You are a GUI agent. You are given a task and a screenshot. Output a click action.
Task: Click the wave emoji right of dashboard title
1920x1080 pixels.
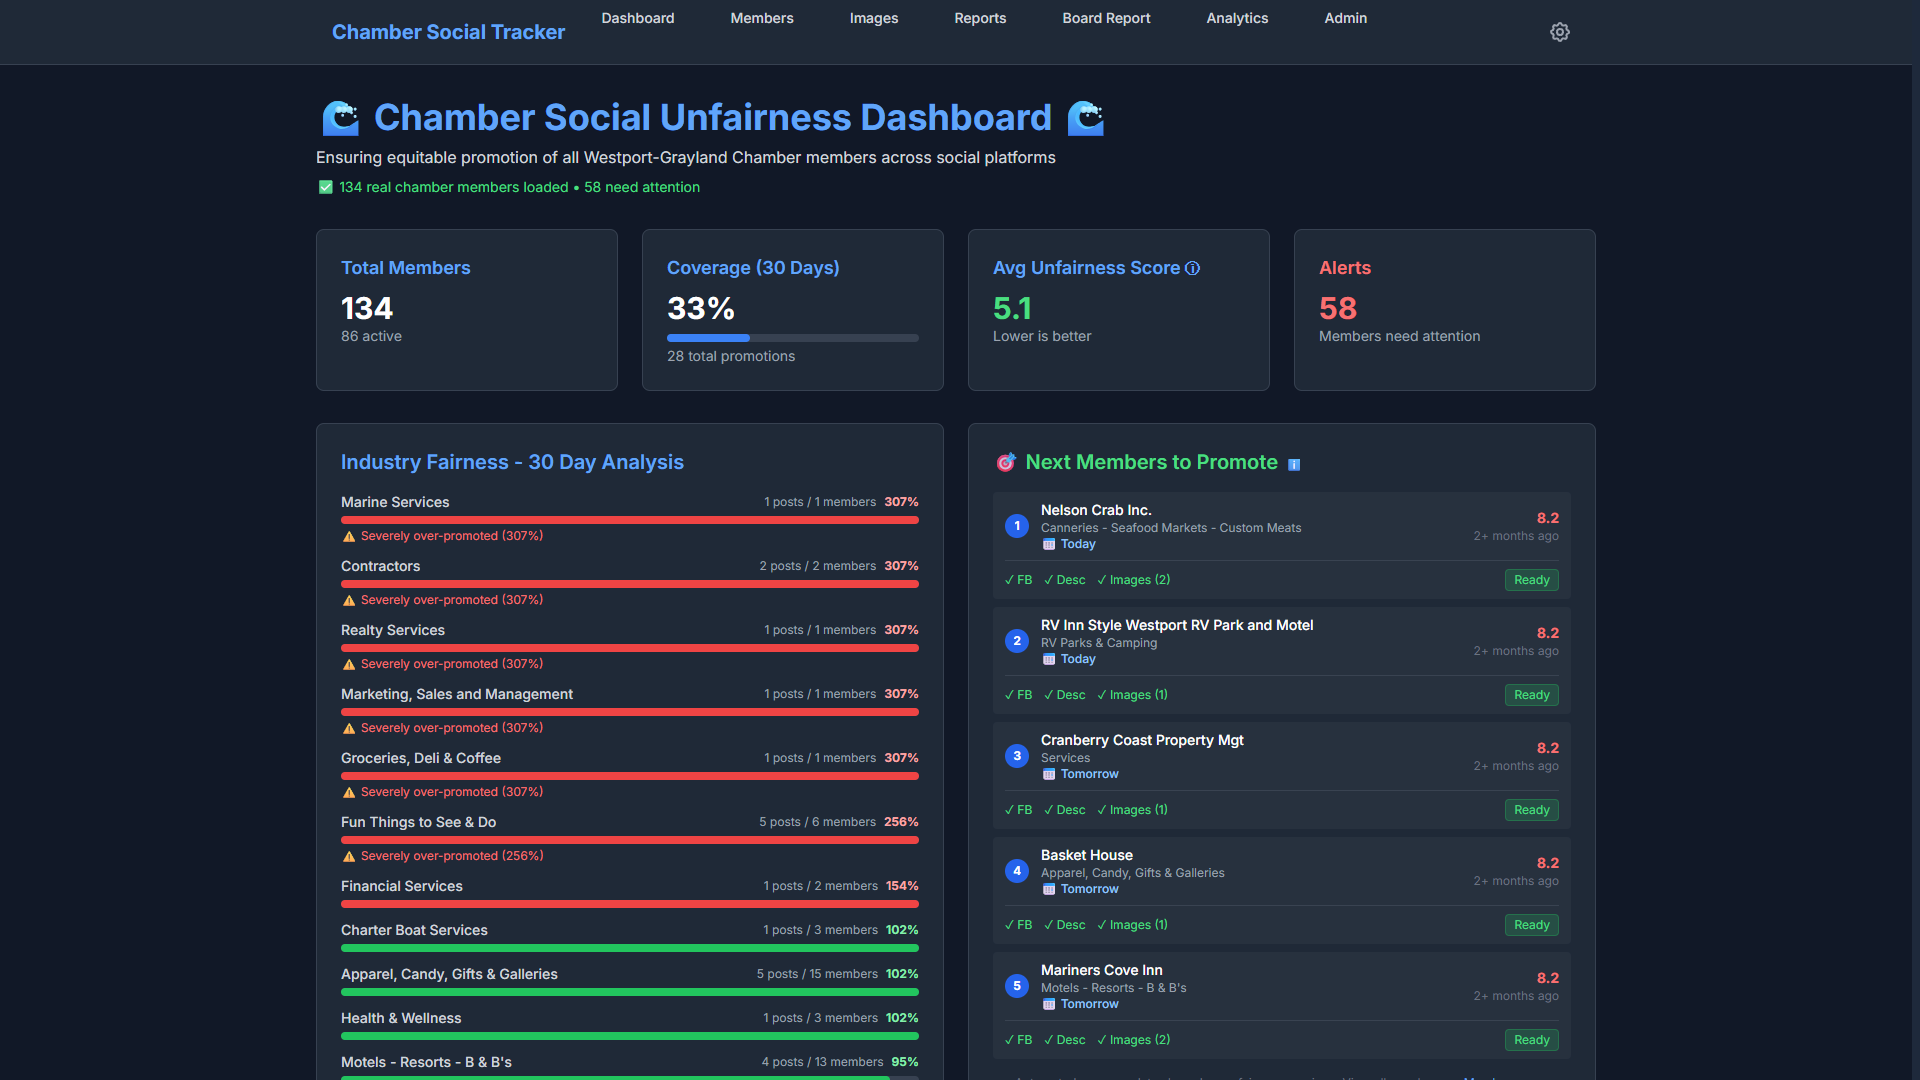tap(1086, 118)
